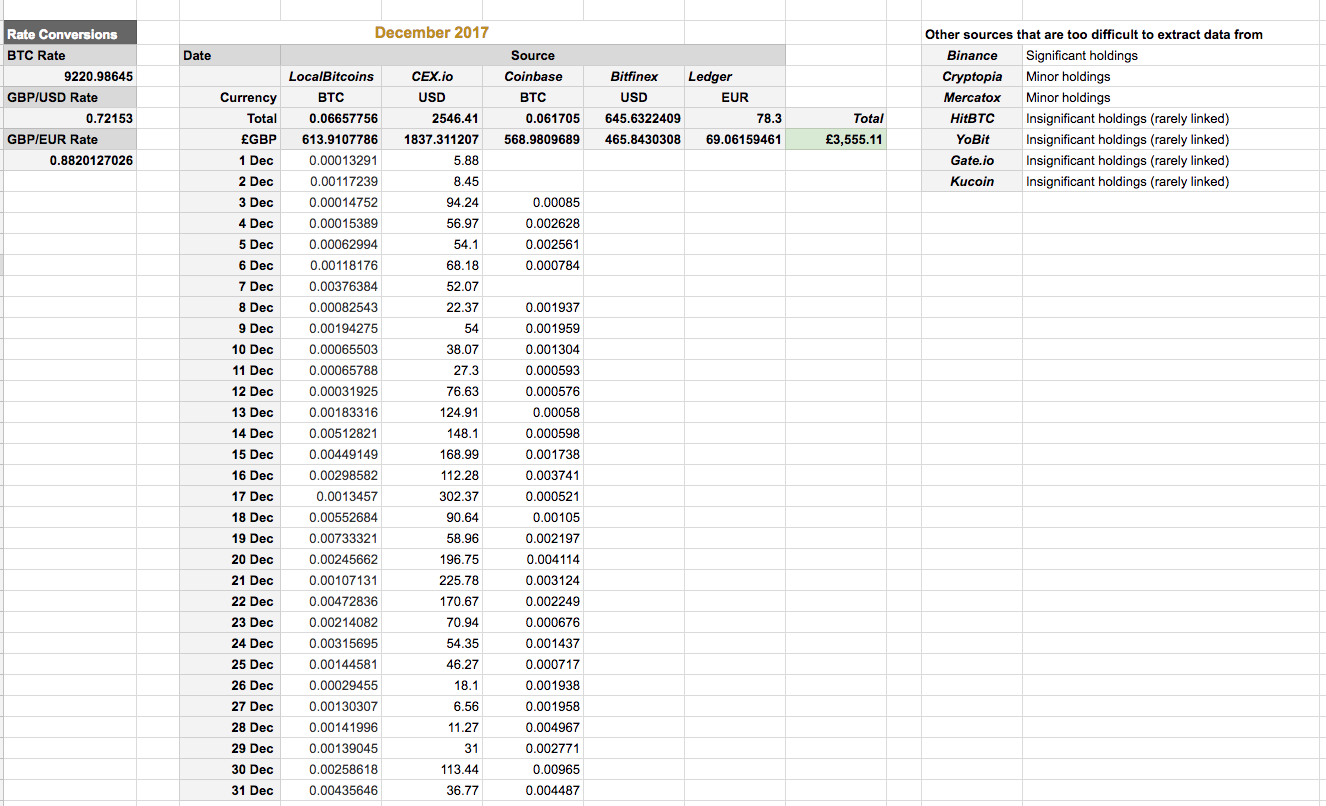Select the 14 Dec date cell
This screenshot has width=1326, height=806.
click(230, 433)
